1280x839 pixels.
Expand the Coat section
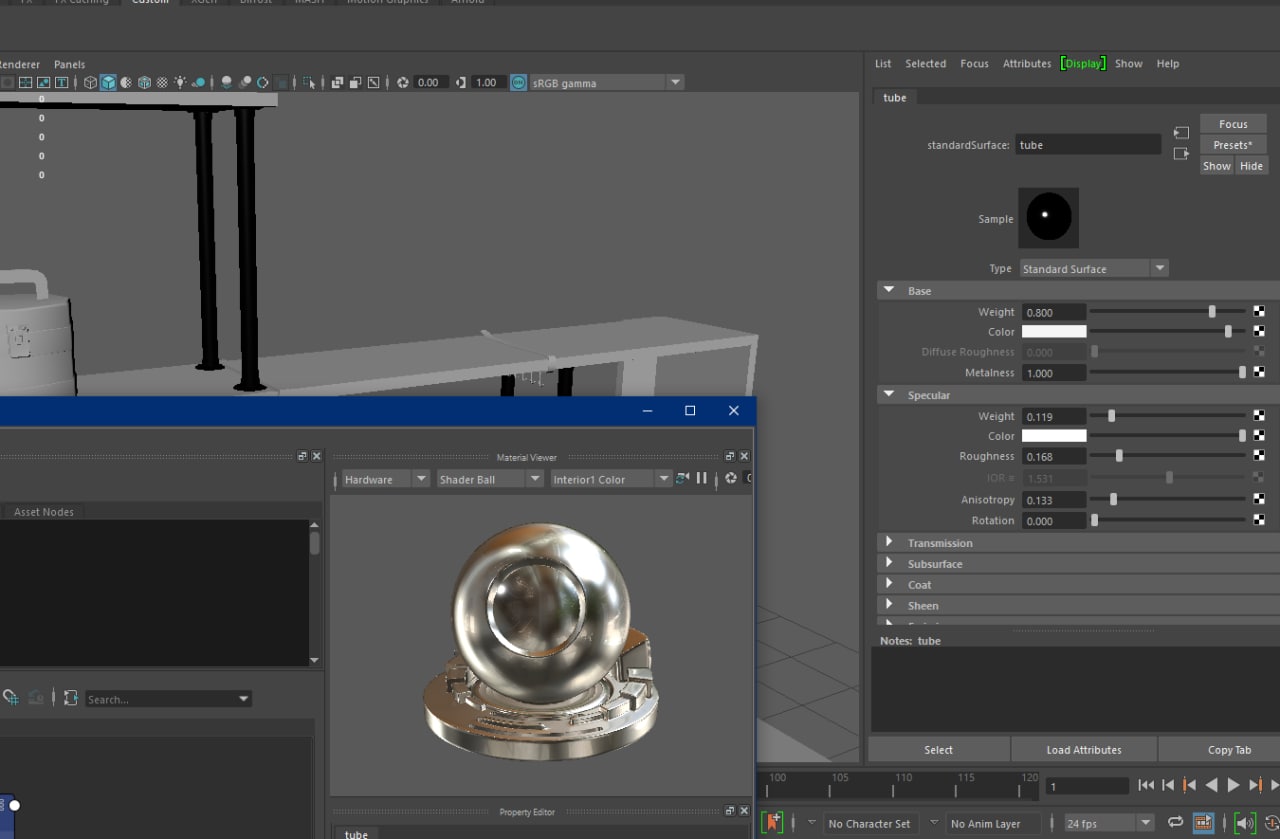pos(889,584)
